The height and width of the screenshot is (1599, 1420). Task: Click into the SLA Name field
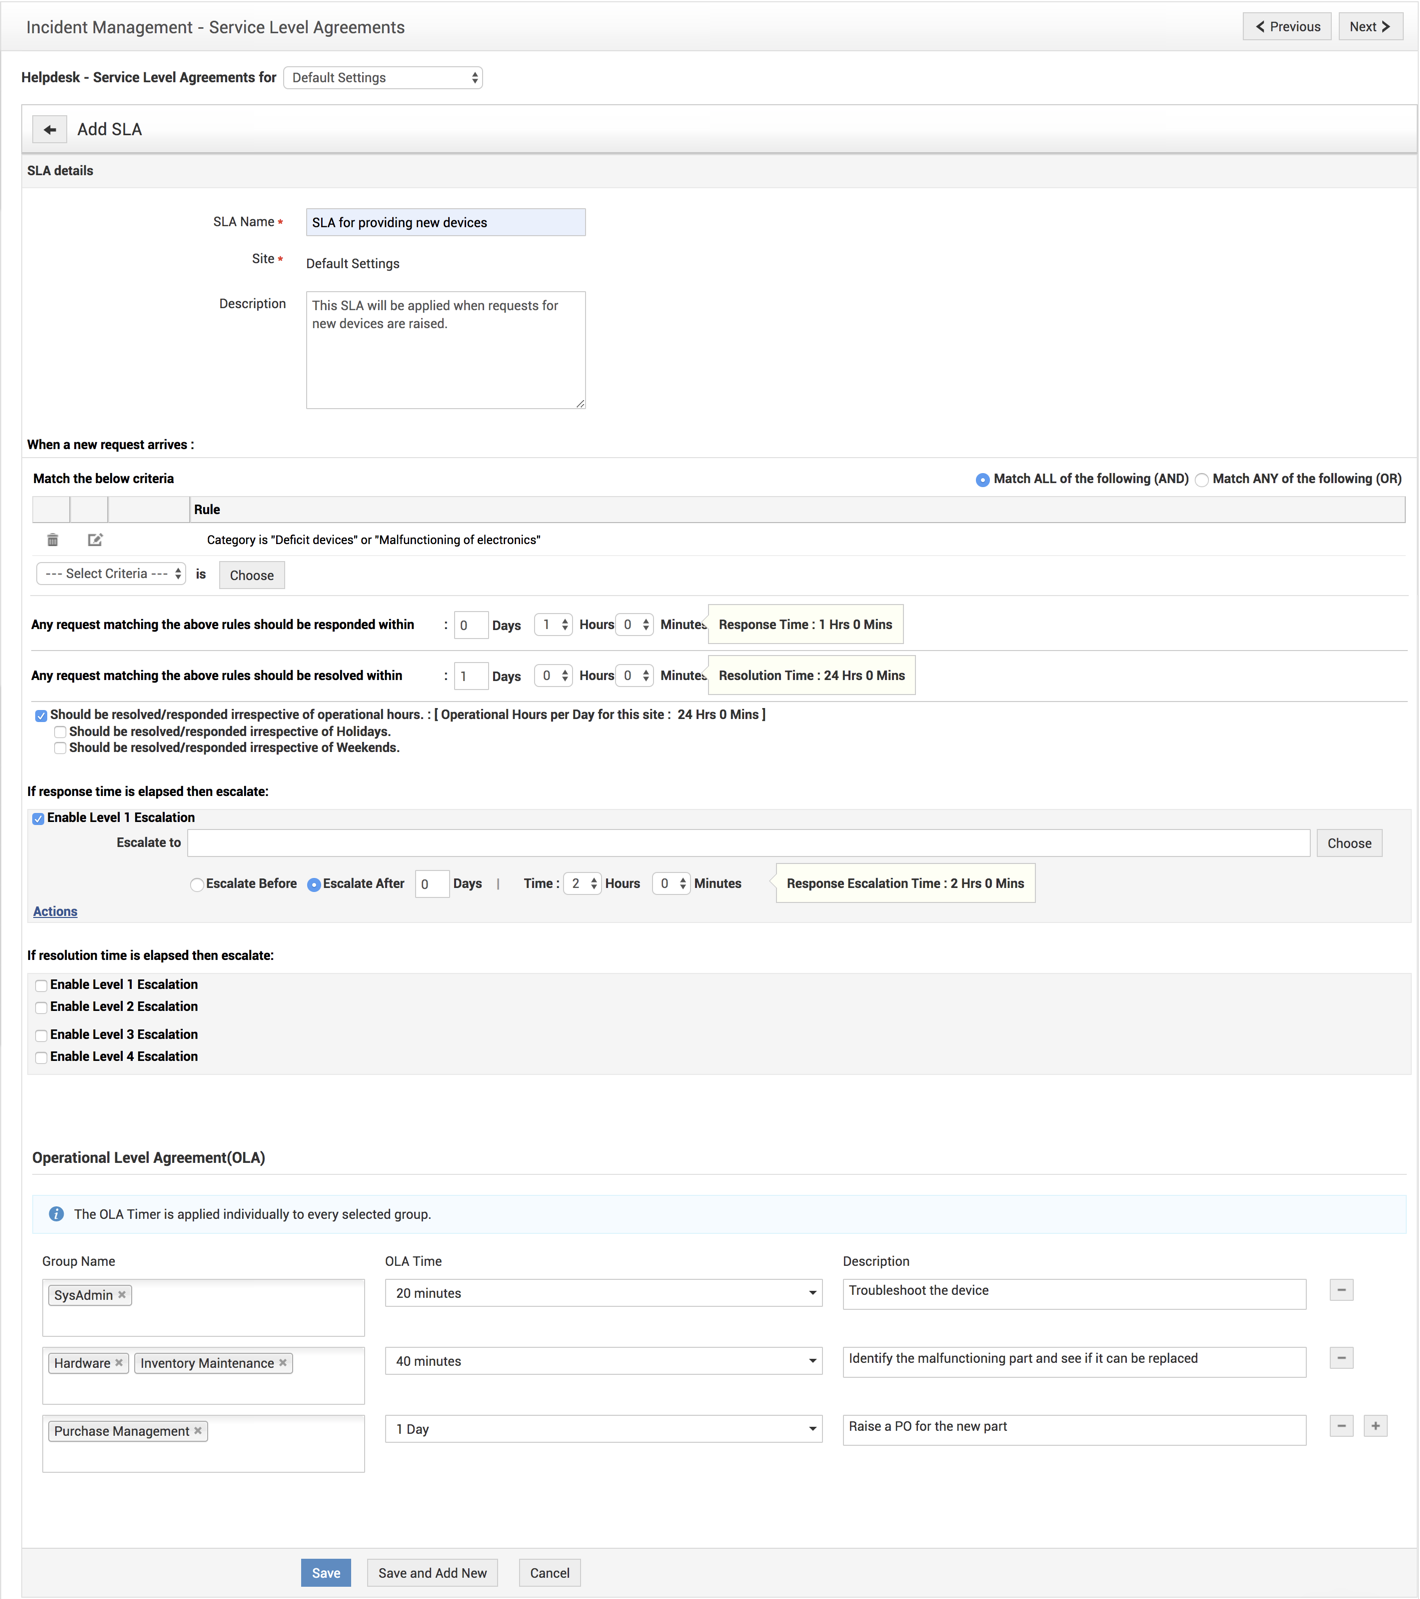pyautogui.click(x=445, y=222)
